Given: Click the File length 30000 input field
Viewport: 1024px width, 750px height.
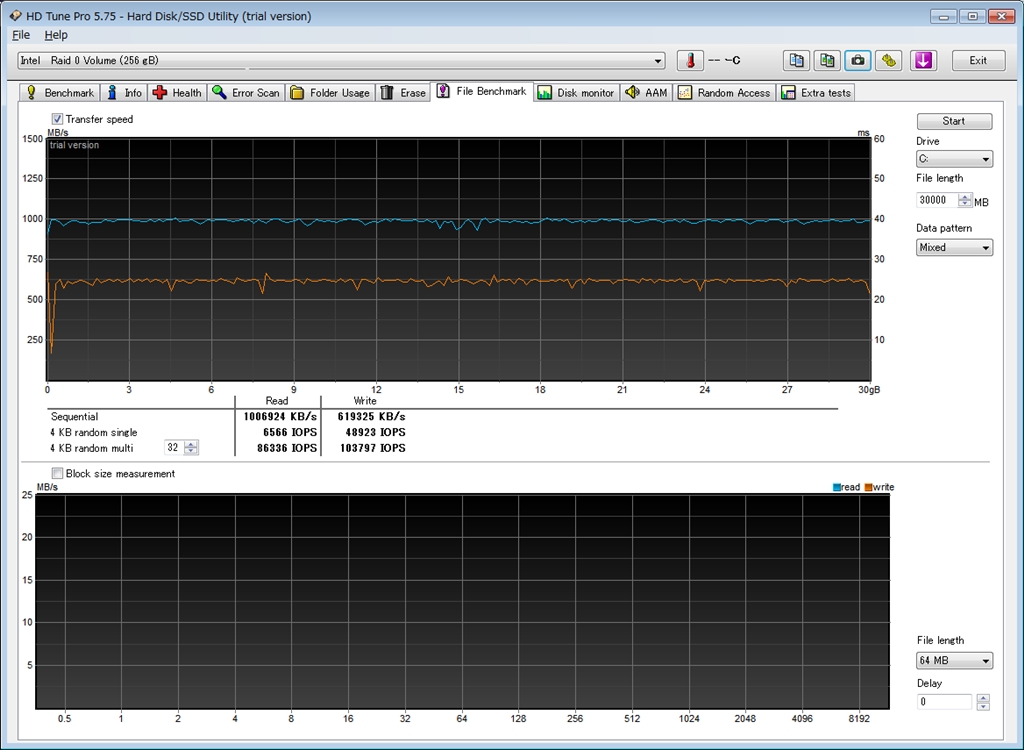Looking at the screenshot, I should (x=937, y=200).
